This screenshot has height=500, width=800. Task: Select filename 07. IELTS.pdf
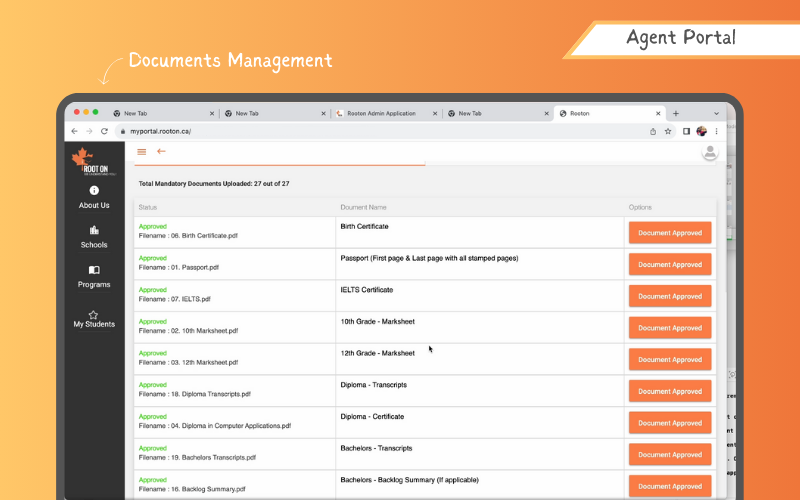pyautogui.click(x=174, y=299)
